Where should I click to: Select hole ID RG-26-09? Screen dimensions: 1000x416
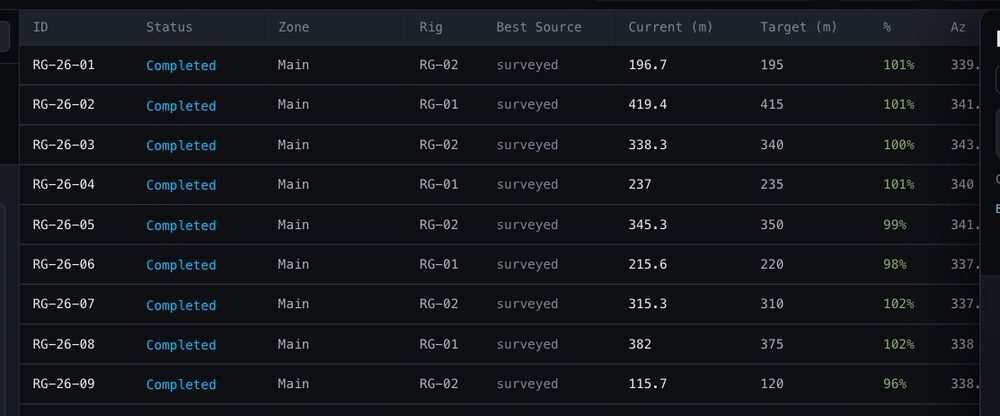coord(64,384)
